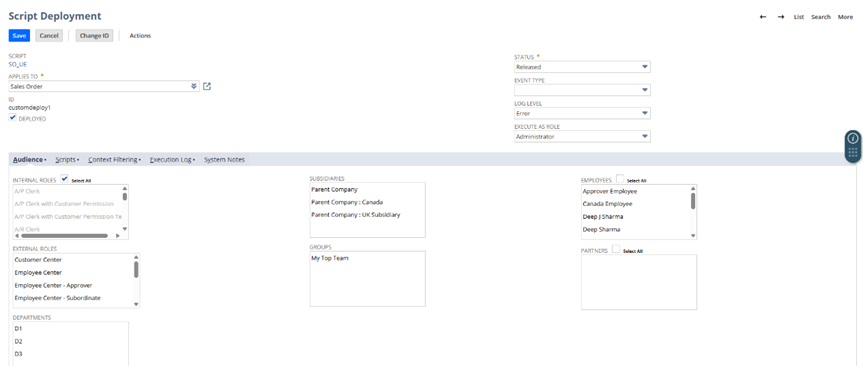Select A/R Clerk internal role
This screenshot has height=366, width=863.
27,229
